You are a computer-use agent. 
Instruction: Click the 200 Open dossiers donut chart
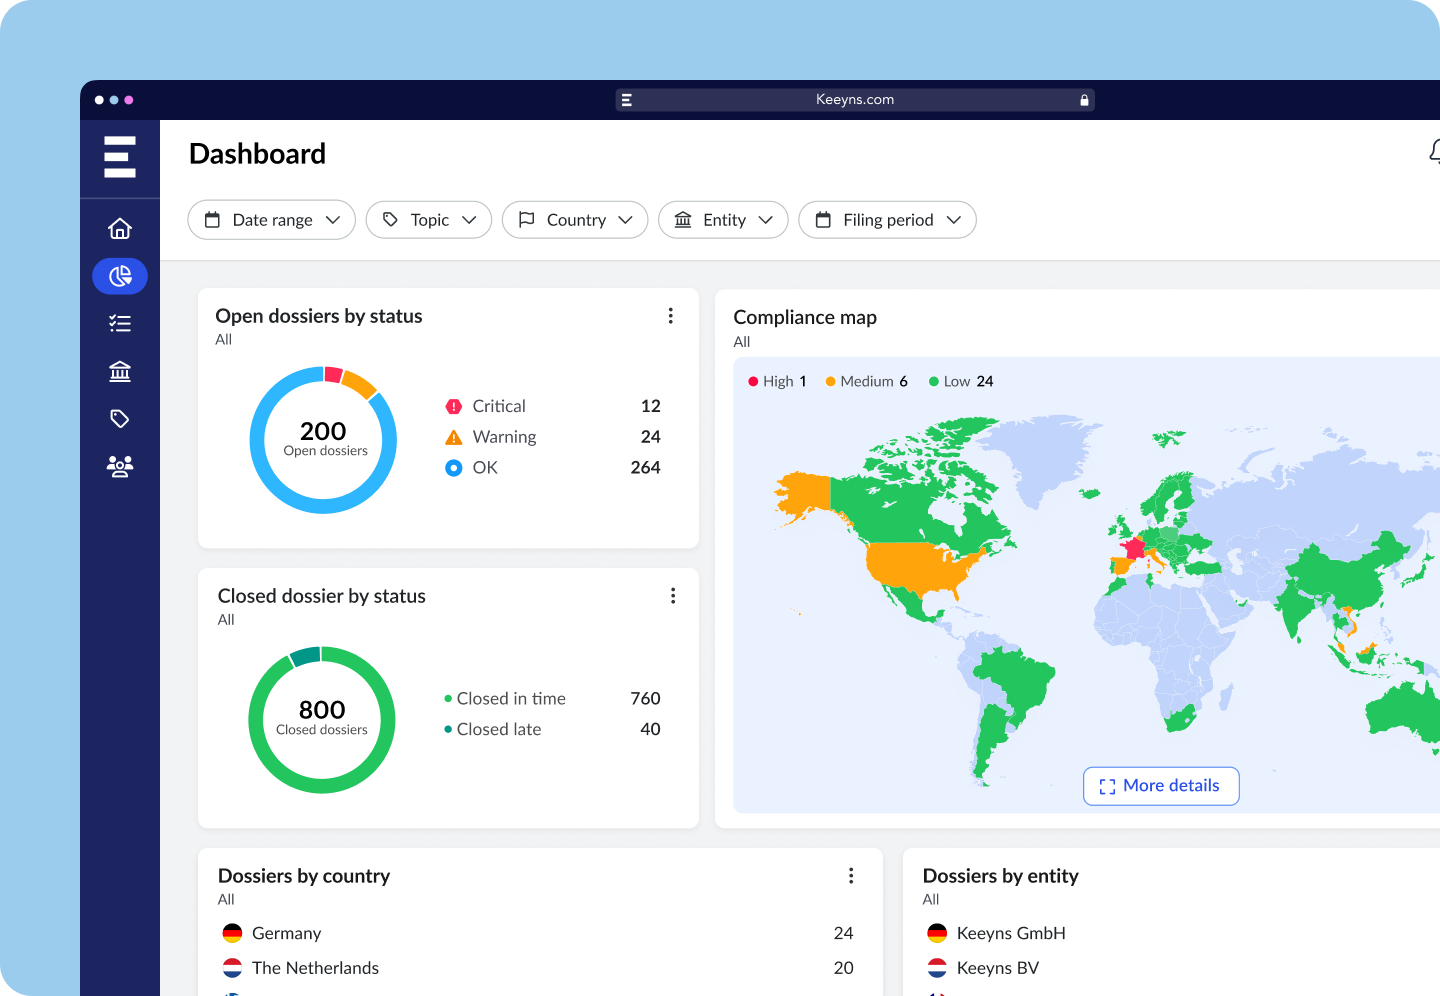(x=323, y=440)
